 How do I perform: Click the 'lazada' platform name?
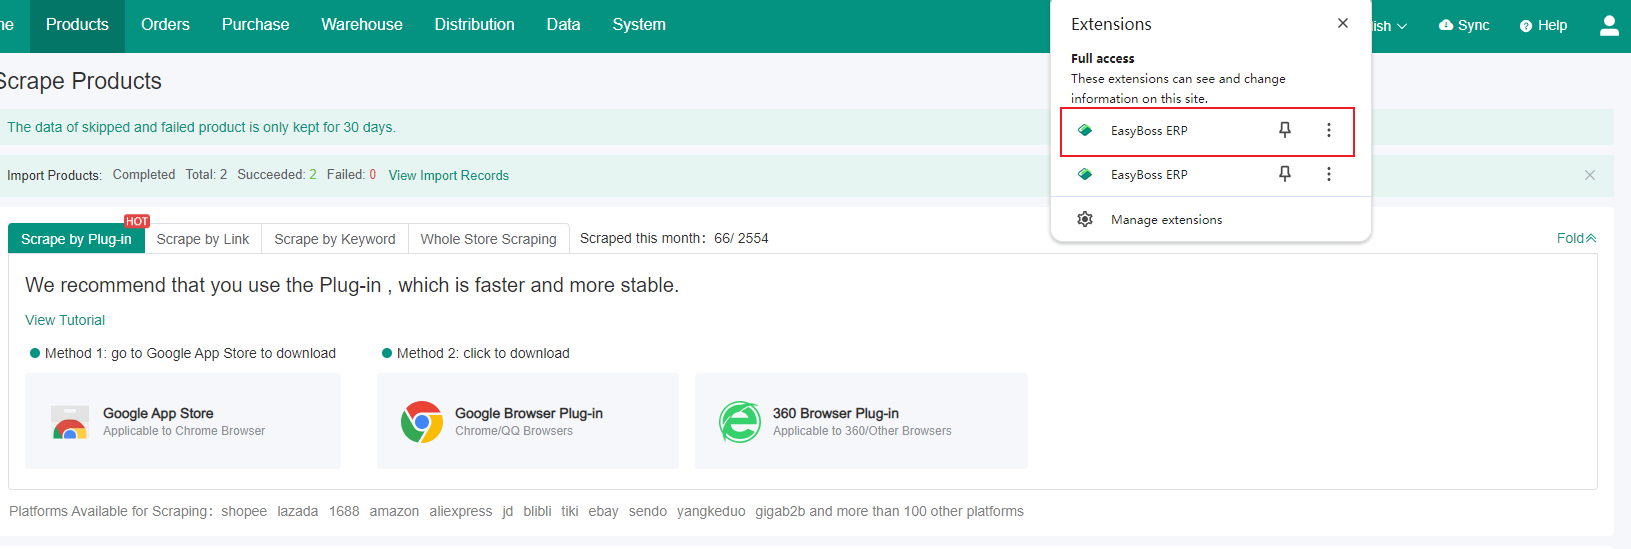pos(297,511)
